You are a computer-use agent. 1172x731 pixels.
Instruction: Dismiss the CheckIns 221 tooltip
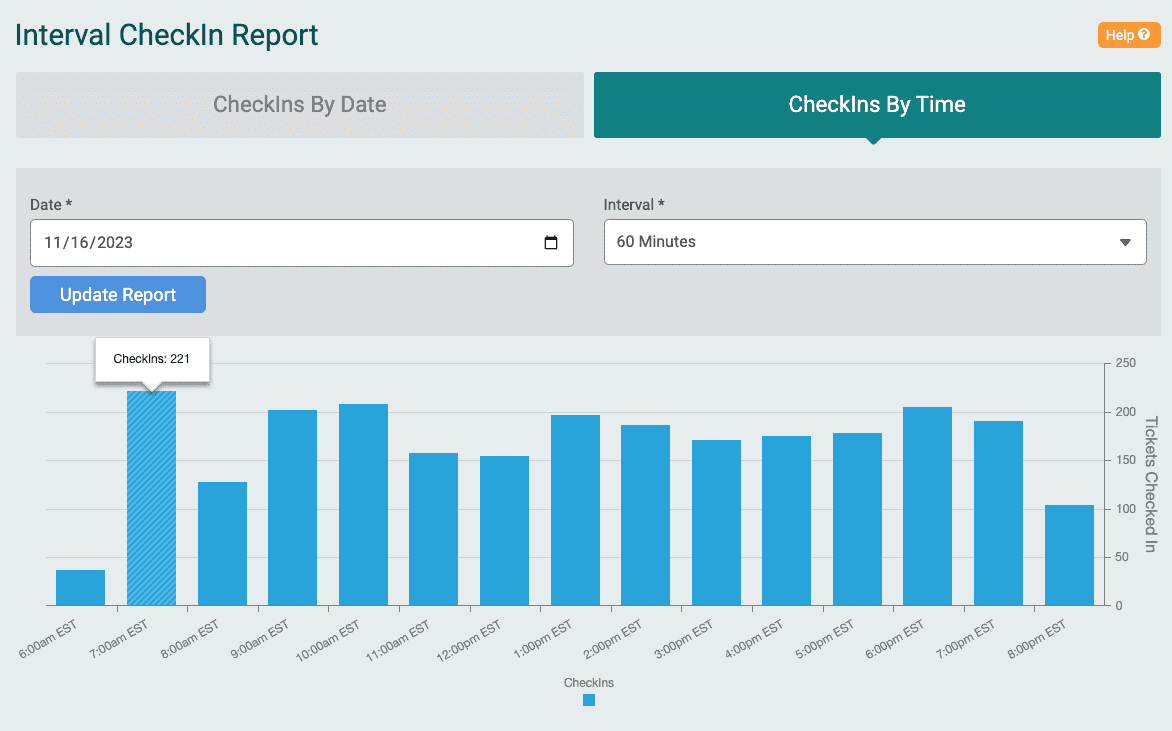click(152, 359)
